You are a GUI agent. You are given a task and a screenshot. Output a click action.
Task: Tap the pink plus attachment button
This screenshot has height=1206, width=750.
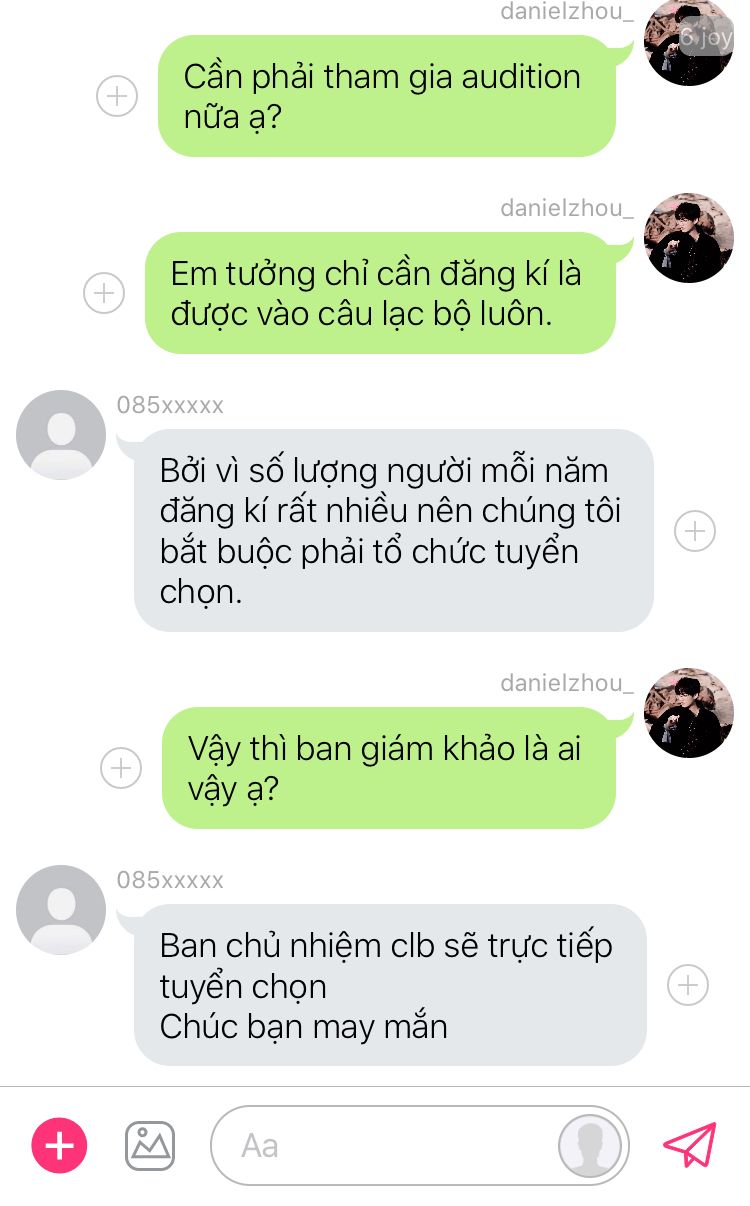pyautogui.click(x=60, y=1144)
